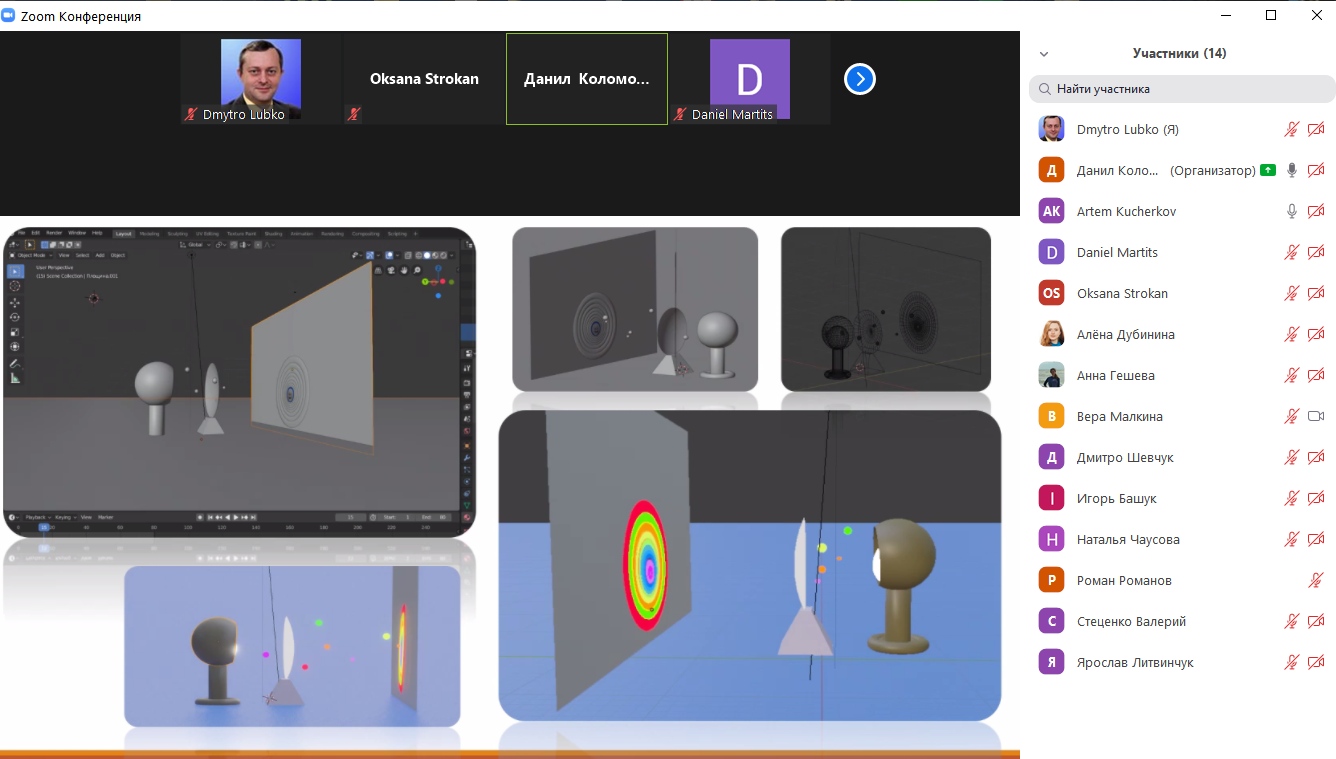Screen dimensions: 1336x759
Task: Select participant name "Вера Малкина"
Action: pos(1120,416)
